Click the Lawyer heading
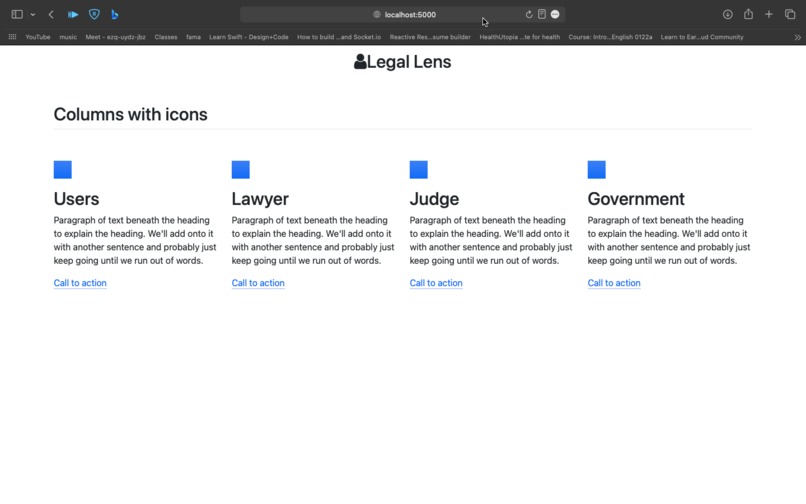The height and width of the screenshot is (504, 806). coord(260,199)
